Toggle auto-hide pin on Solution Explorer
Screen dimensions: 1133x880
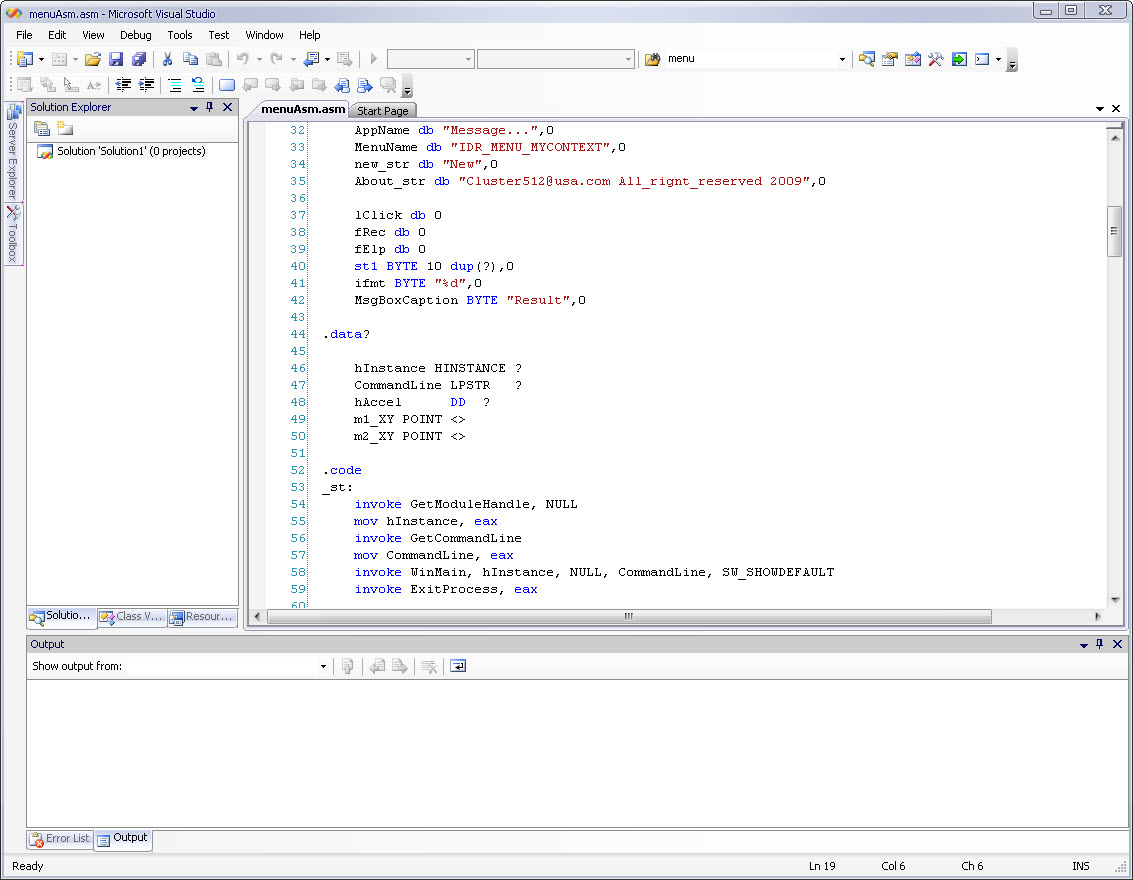[x=210, y=107]
